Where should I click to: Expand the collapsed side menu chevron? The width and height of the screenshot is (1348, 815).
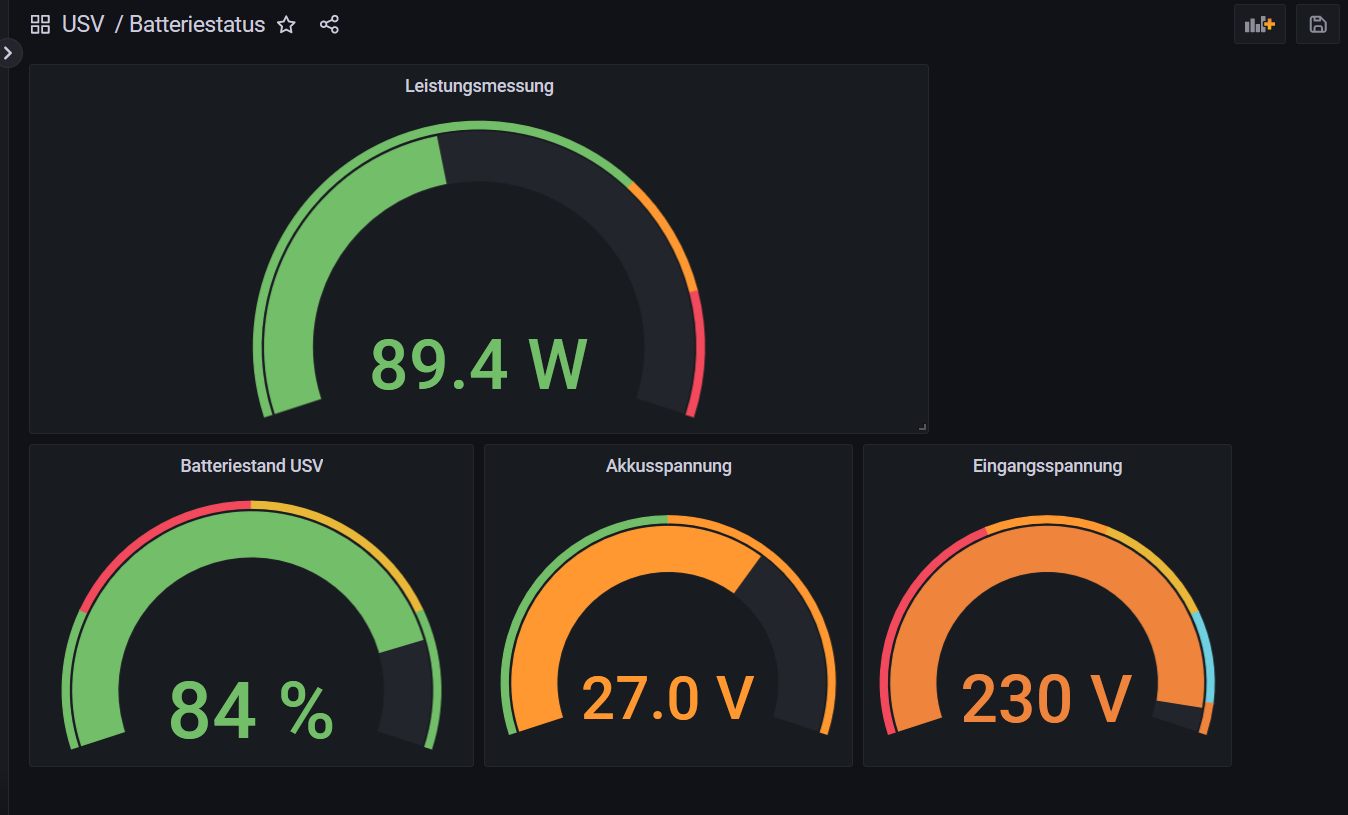[8, 53]
